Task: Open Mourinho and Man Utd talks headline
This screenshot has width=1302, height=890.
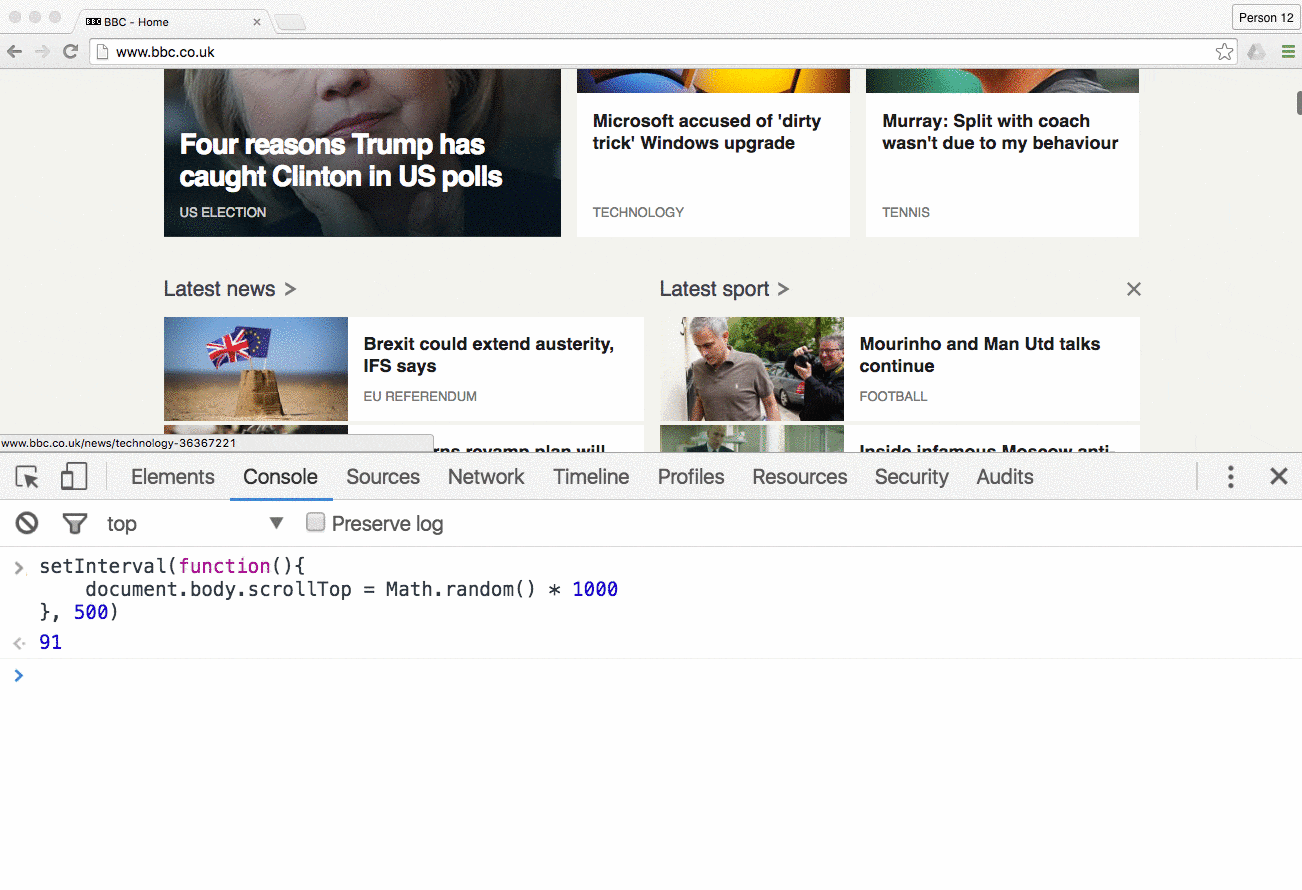Action: click(x=980, y=355)
